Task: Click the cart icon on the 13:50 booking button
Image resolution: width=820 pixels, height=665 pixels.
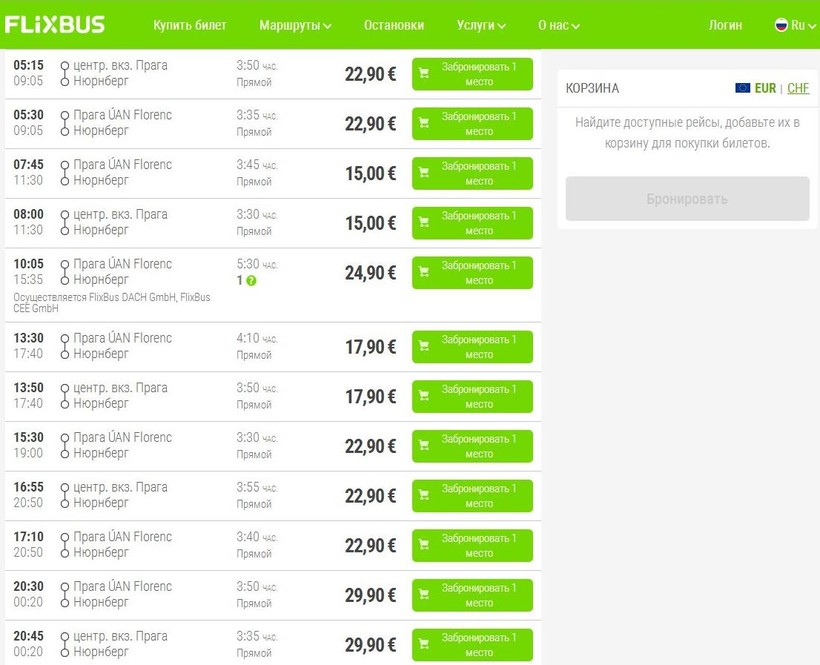Action: point(424,396)
